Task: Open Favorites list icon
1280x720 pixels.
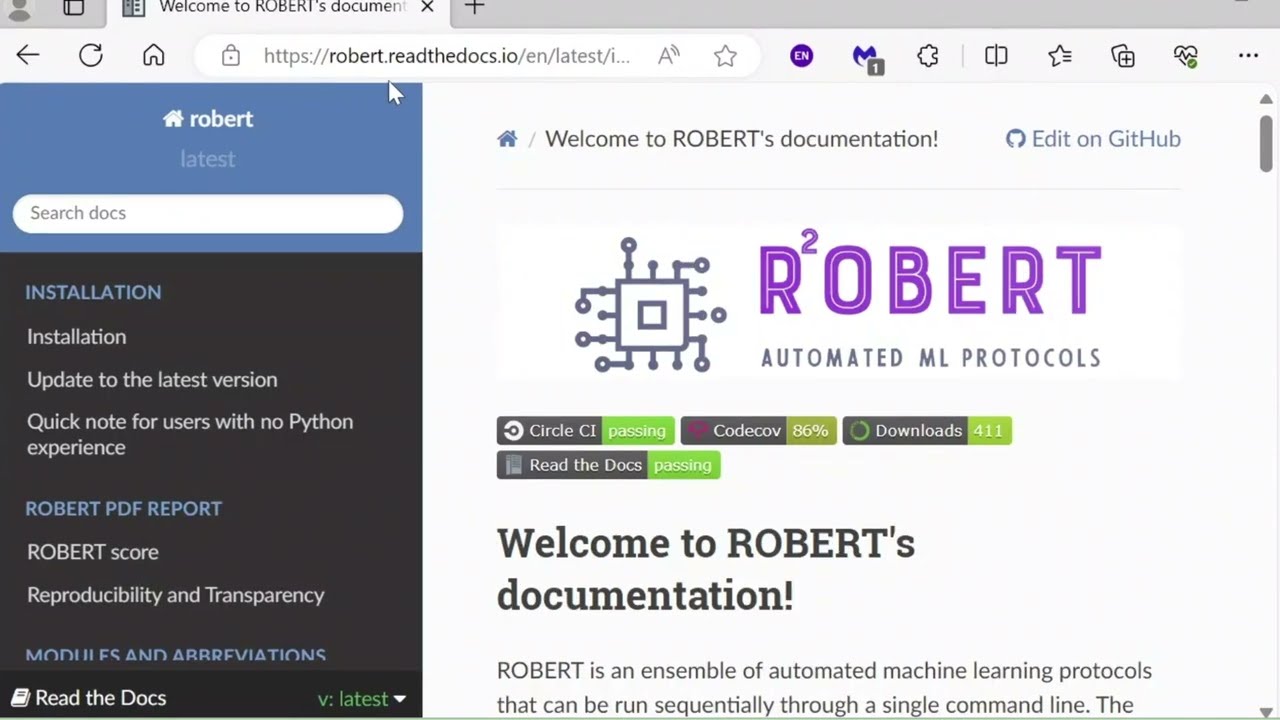Action: click(x=1060, y=56)
